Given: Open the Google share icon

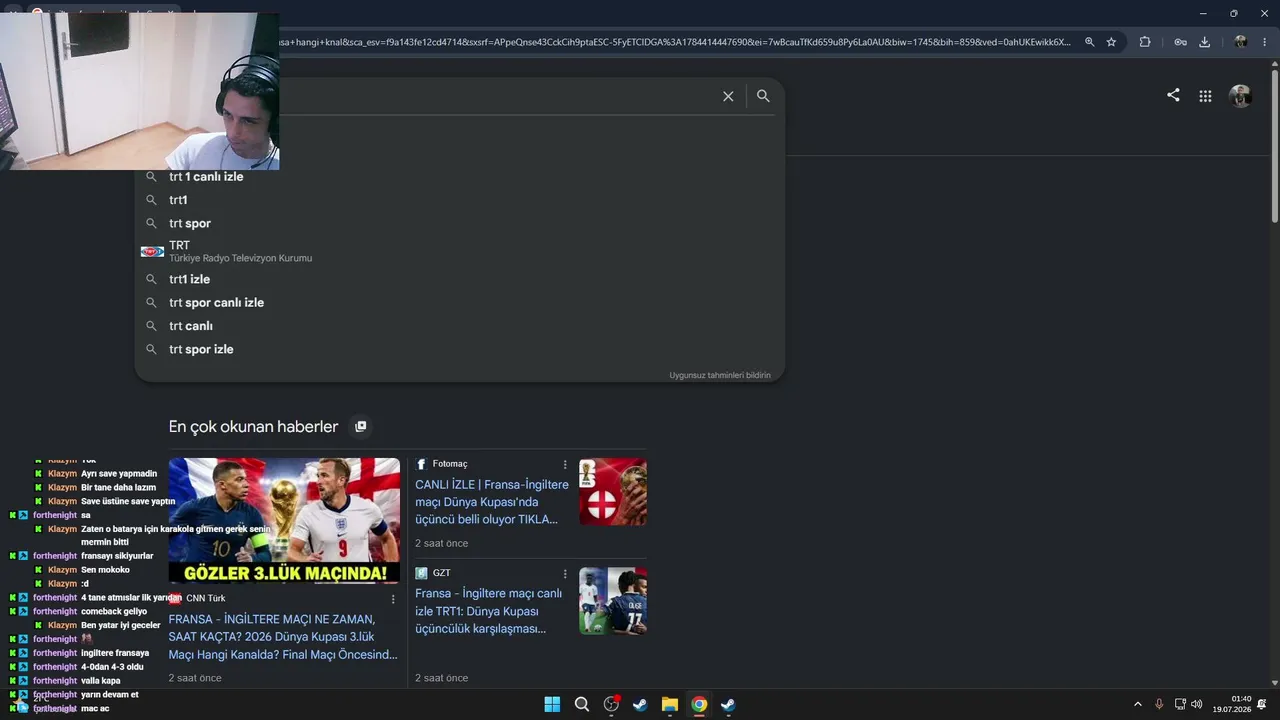Looking at the screenshot, I should point(1173,95).
